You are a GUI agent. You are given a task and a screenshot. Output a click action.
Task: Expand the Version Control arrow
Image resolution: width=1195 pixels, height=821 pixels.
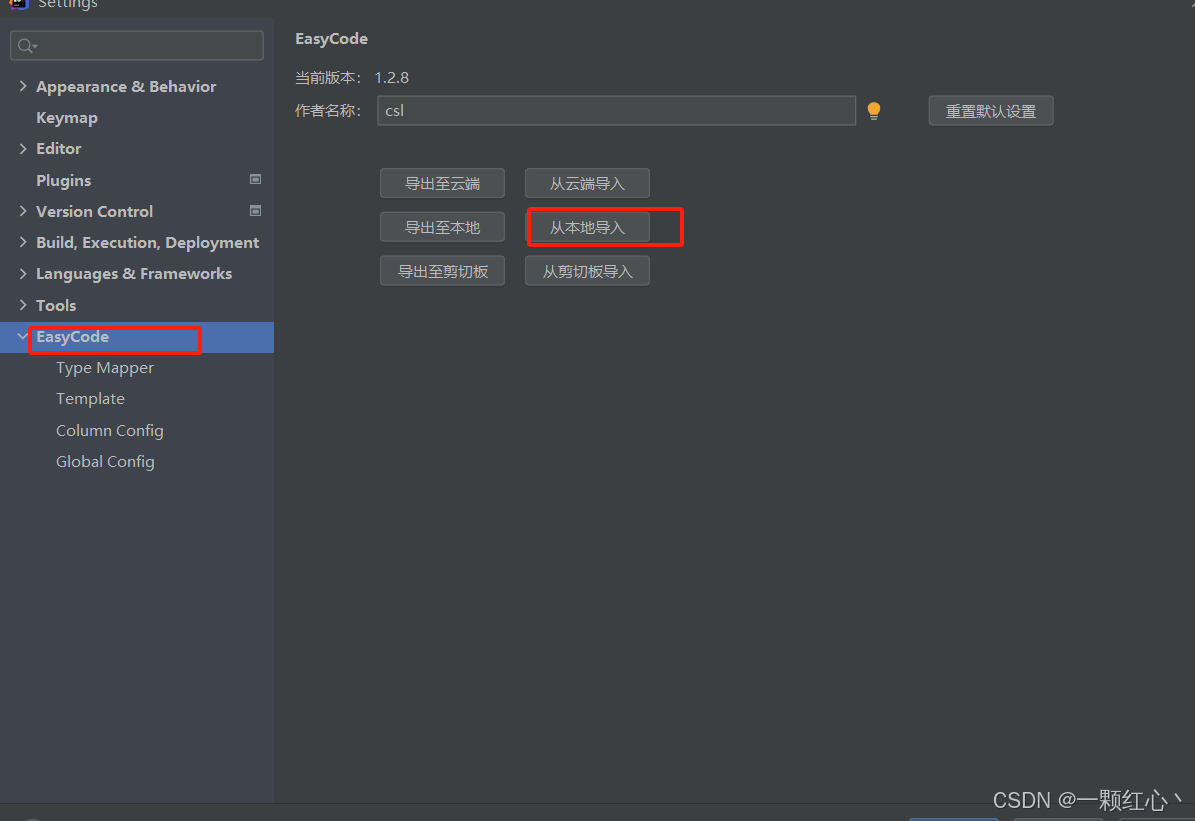[23, 211]
